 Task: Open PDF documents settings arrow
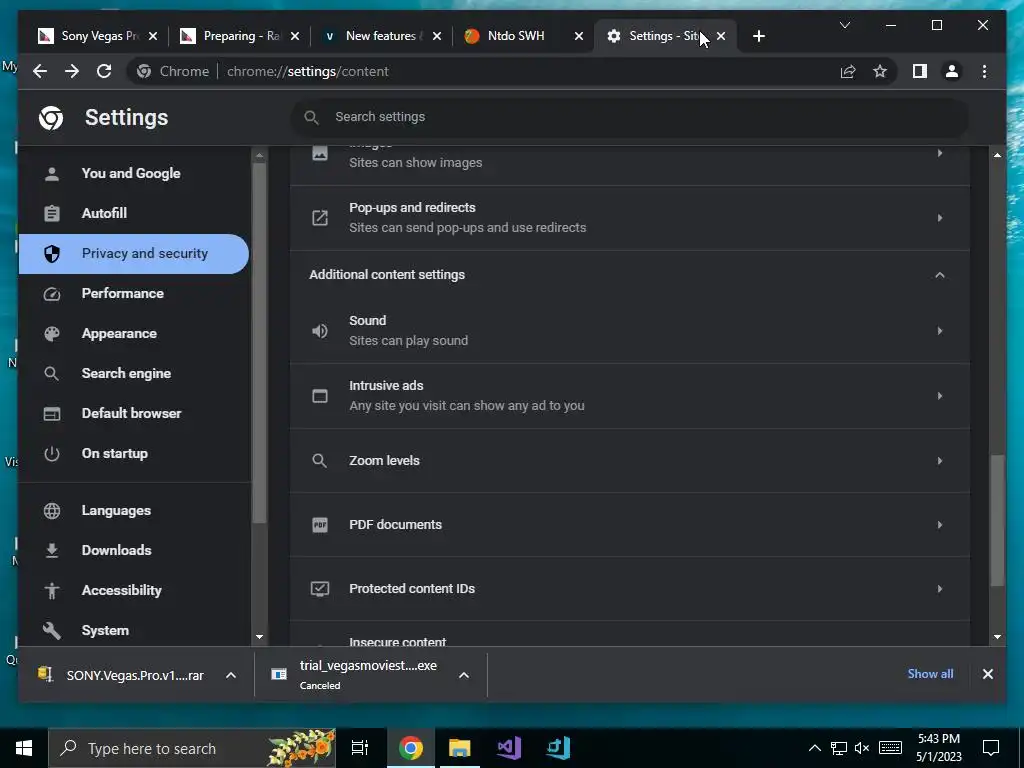[940, 524]
